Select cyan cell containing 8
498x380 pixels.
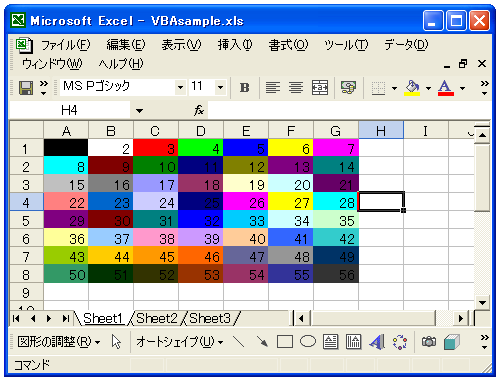66,166
